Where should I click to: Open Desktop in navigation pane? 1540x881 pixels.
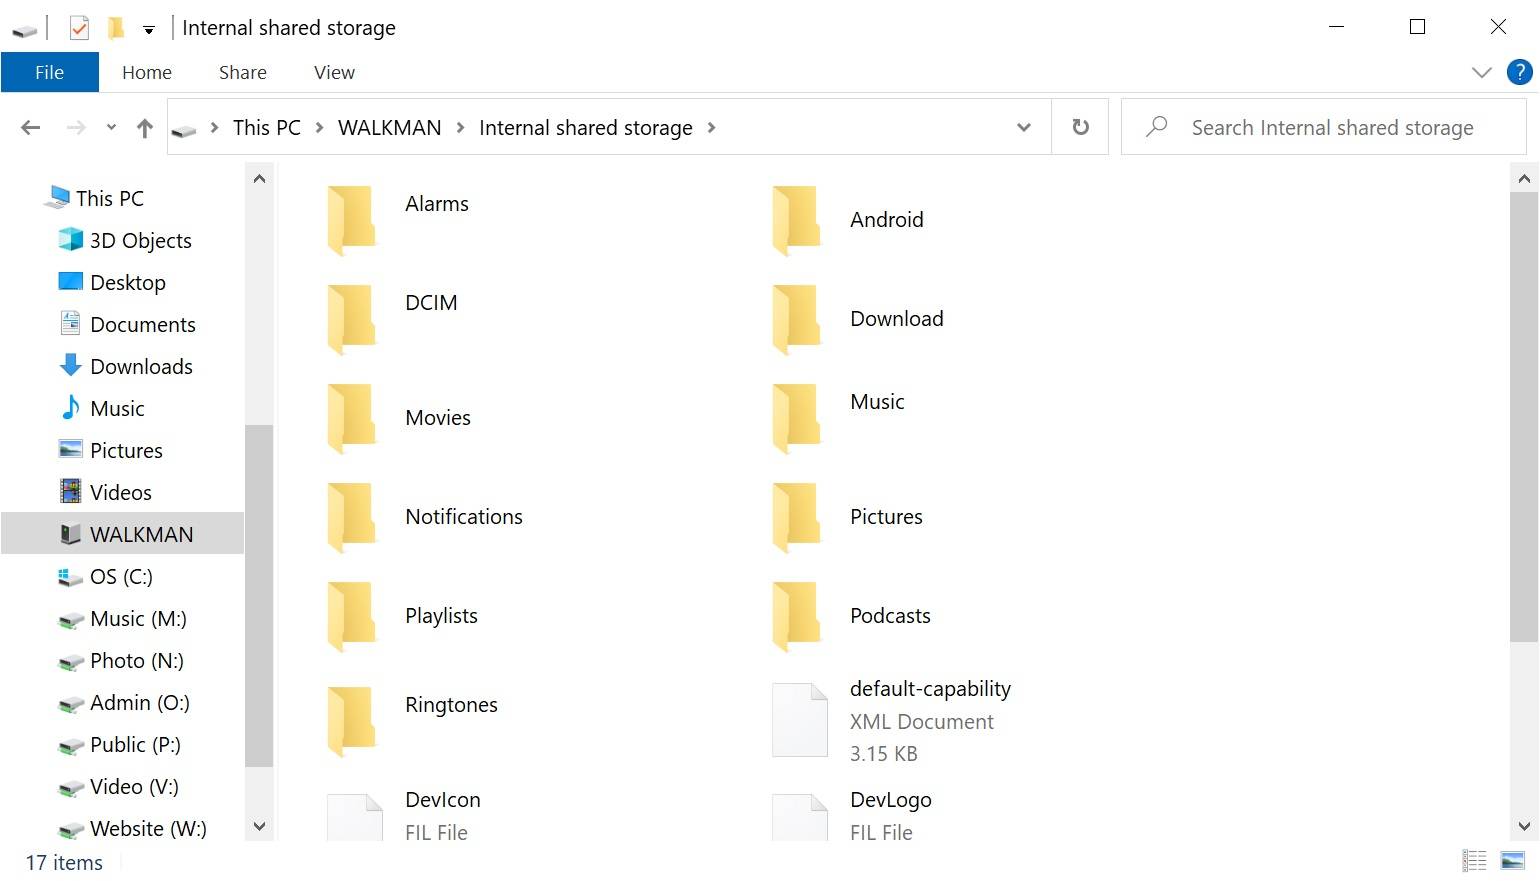(128, 282)
